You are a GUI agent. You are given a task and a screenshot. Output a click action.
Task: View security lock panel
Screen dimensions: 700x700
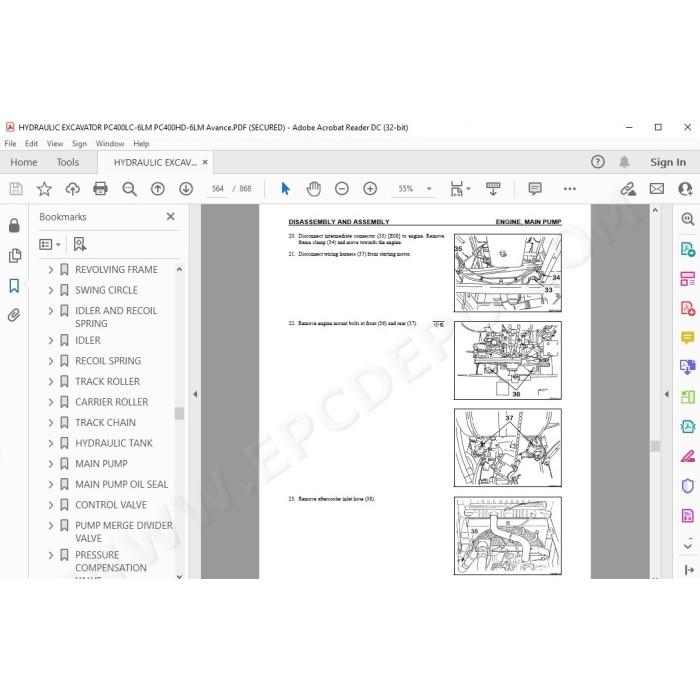(14, 225)
